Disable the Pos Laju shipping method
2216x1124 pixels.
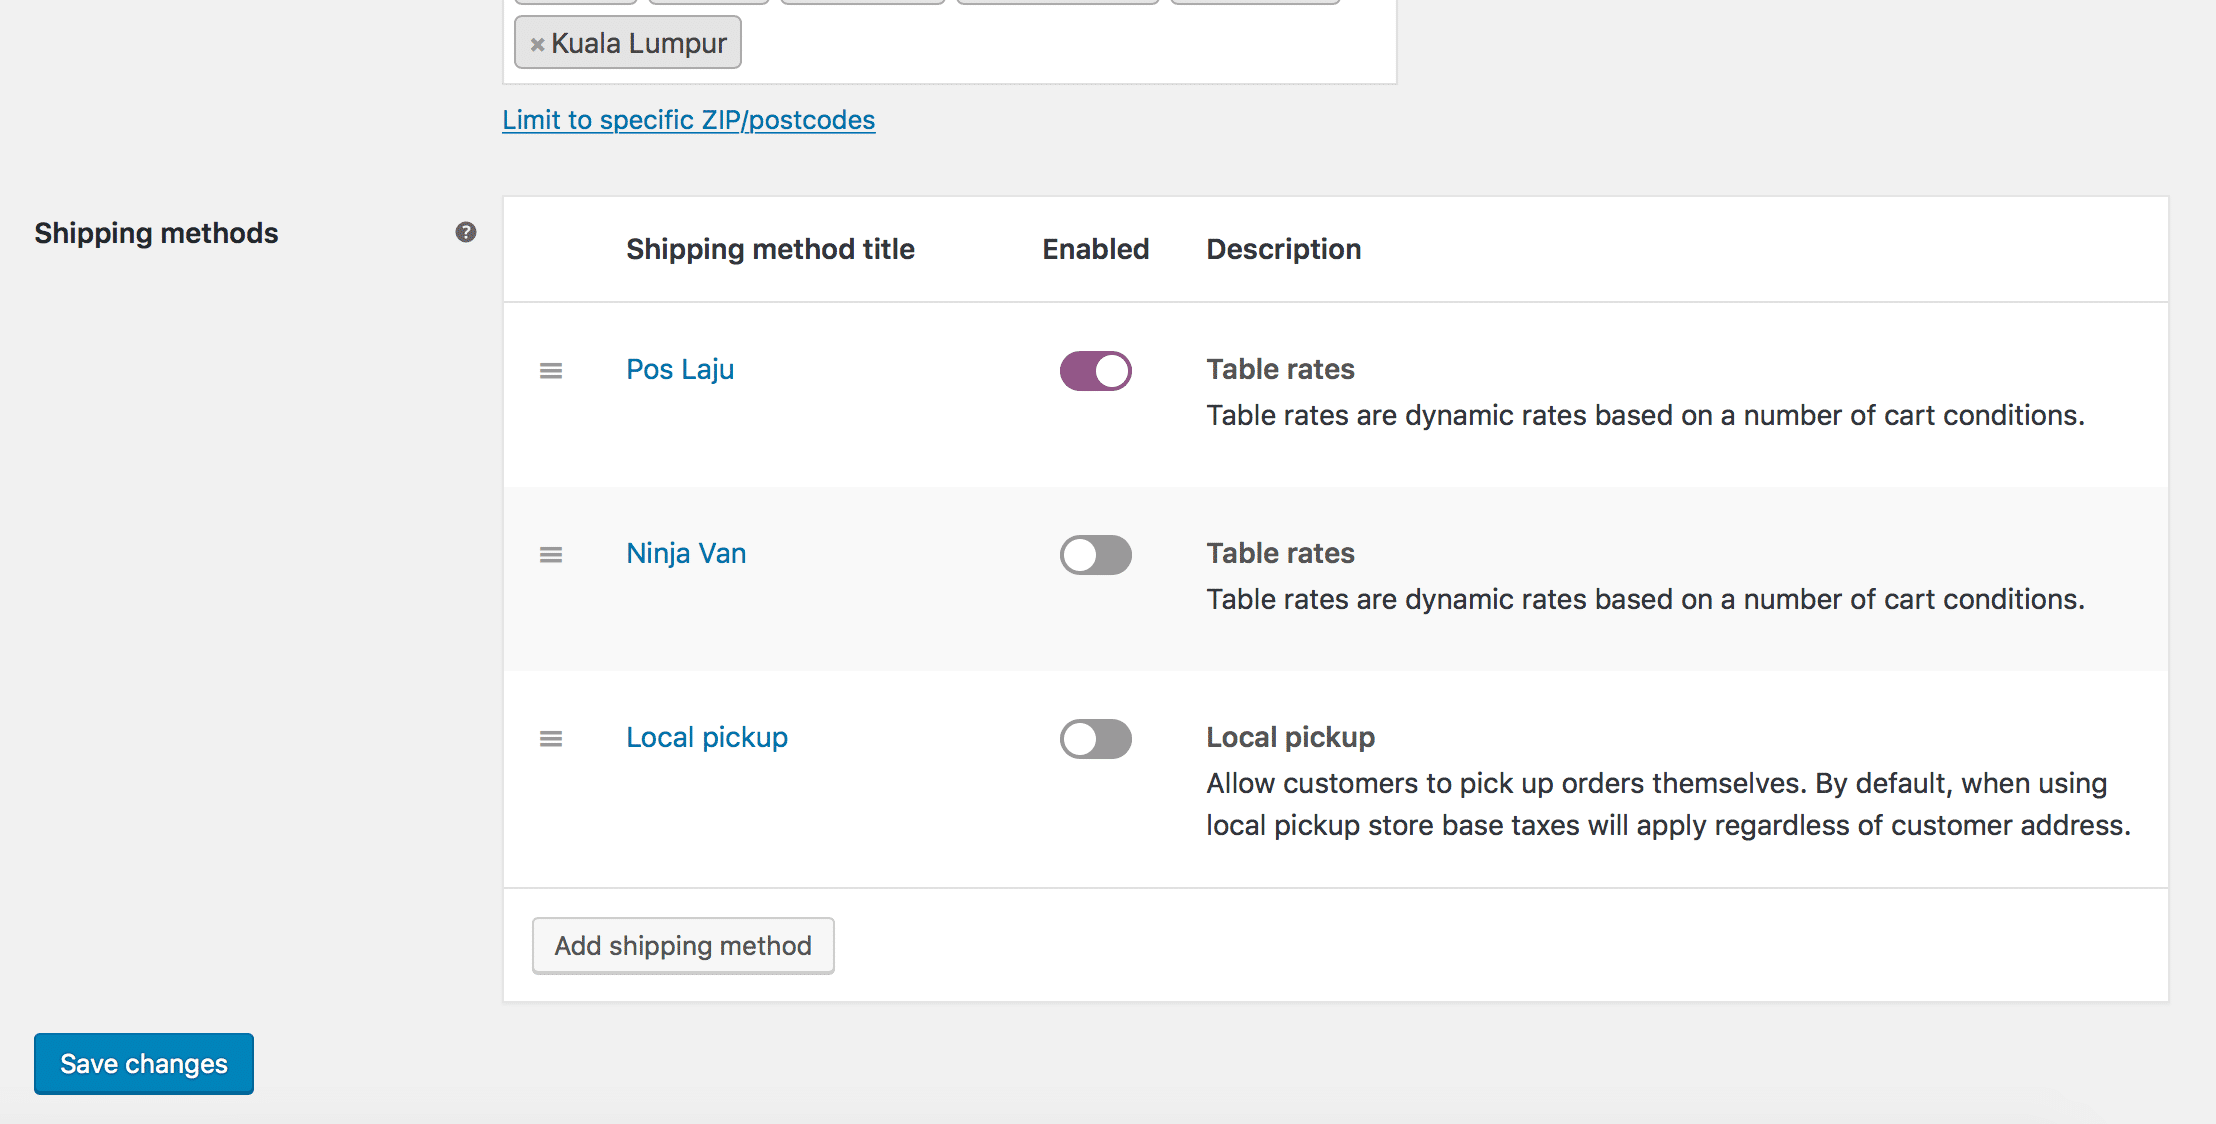pyautogui.click(x=1096, y=371)
